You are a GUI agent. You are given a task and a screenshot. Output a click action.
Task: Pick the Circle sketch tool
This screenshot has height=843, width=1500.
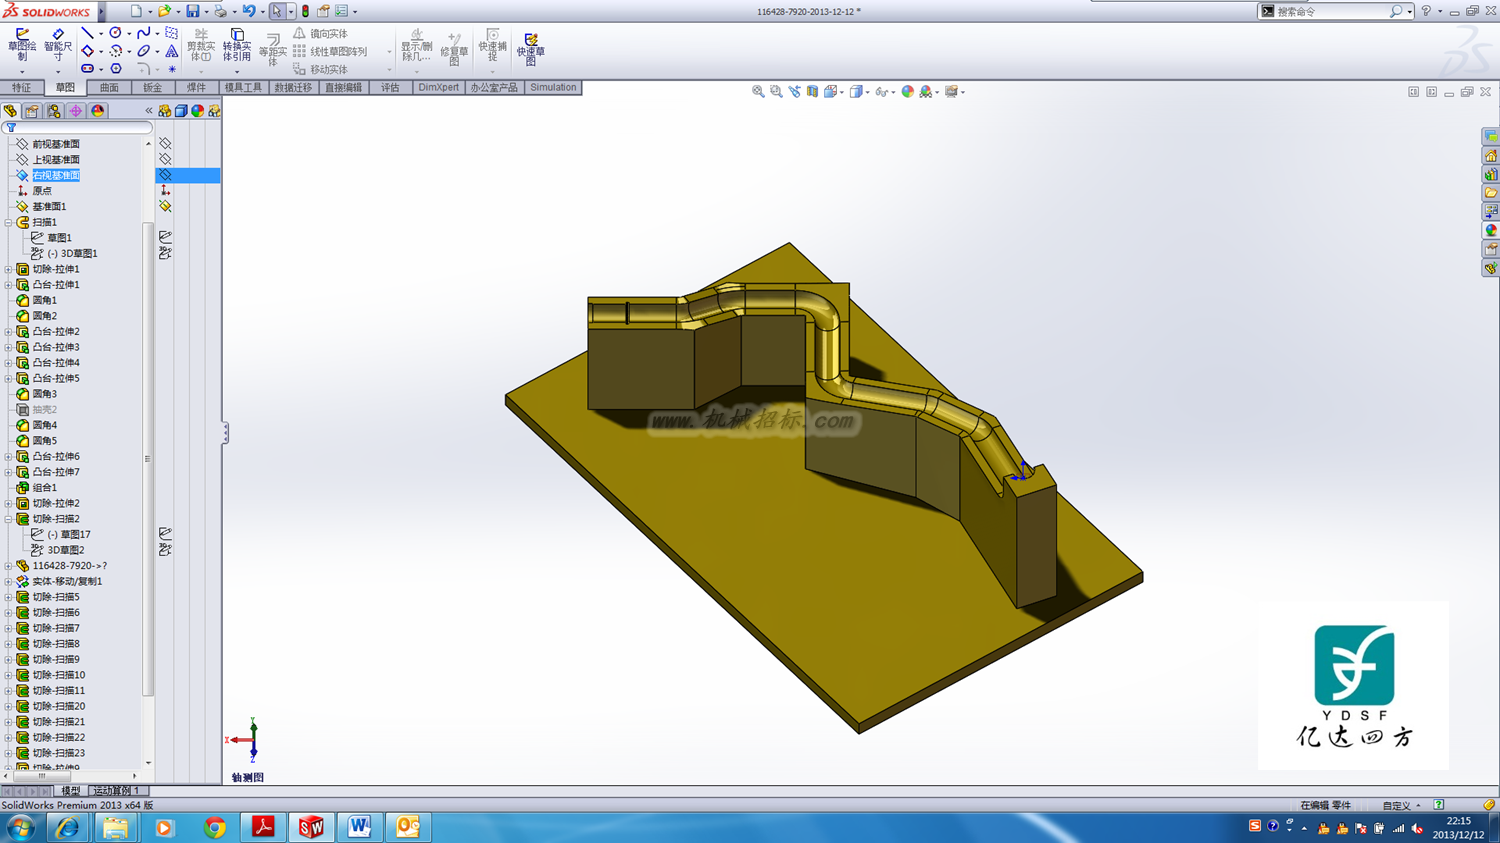115,33
